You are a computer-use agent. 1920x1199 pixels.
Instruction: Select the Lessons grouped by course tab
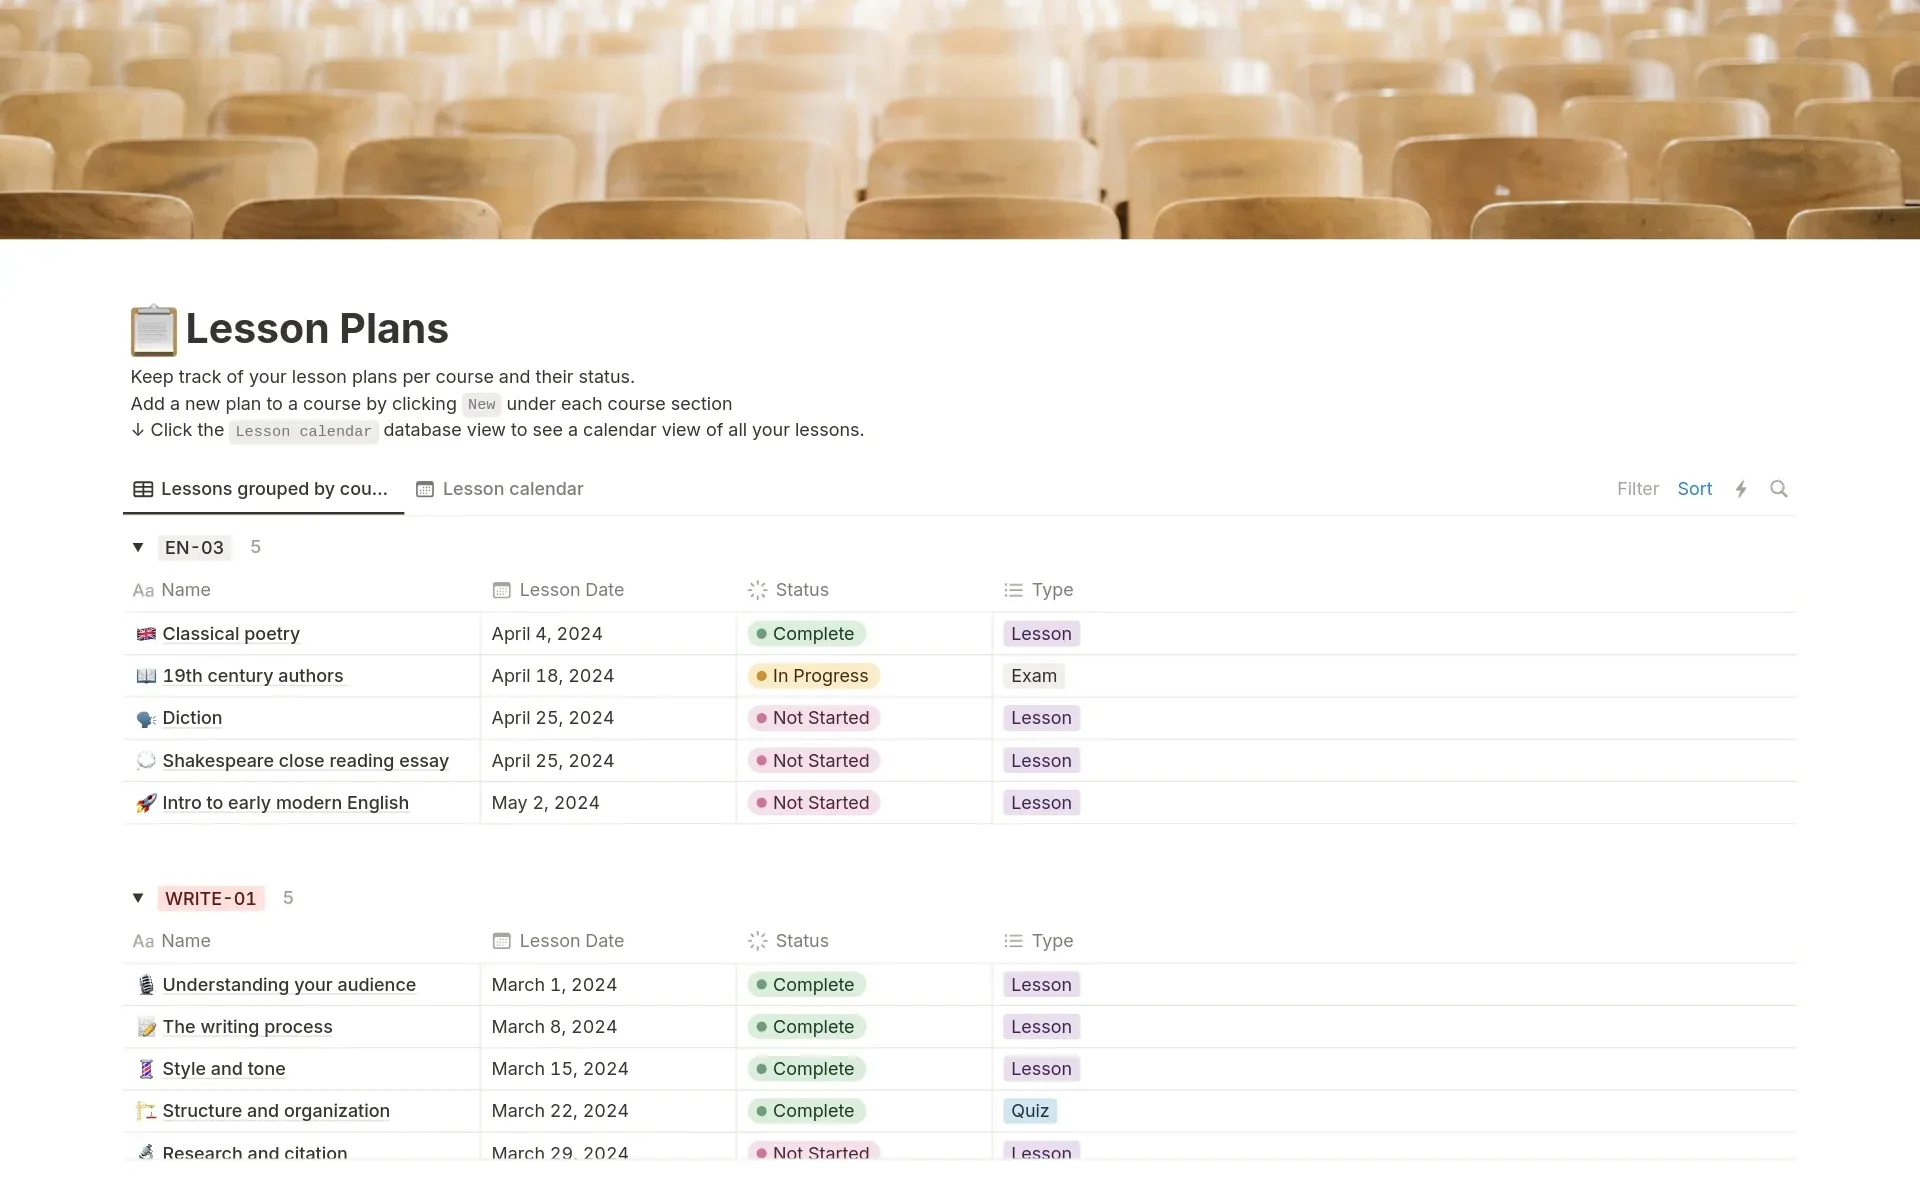click(261, 488)
